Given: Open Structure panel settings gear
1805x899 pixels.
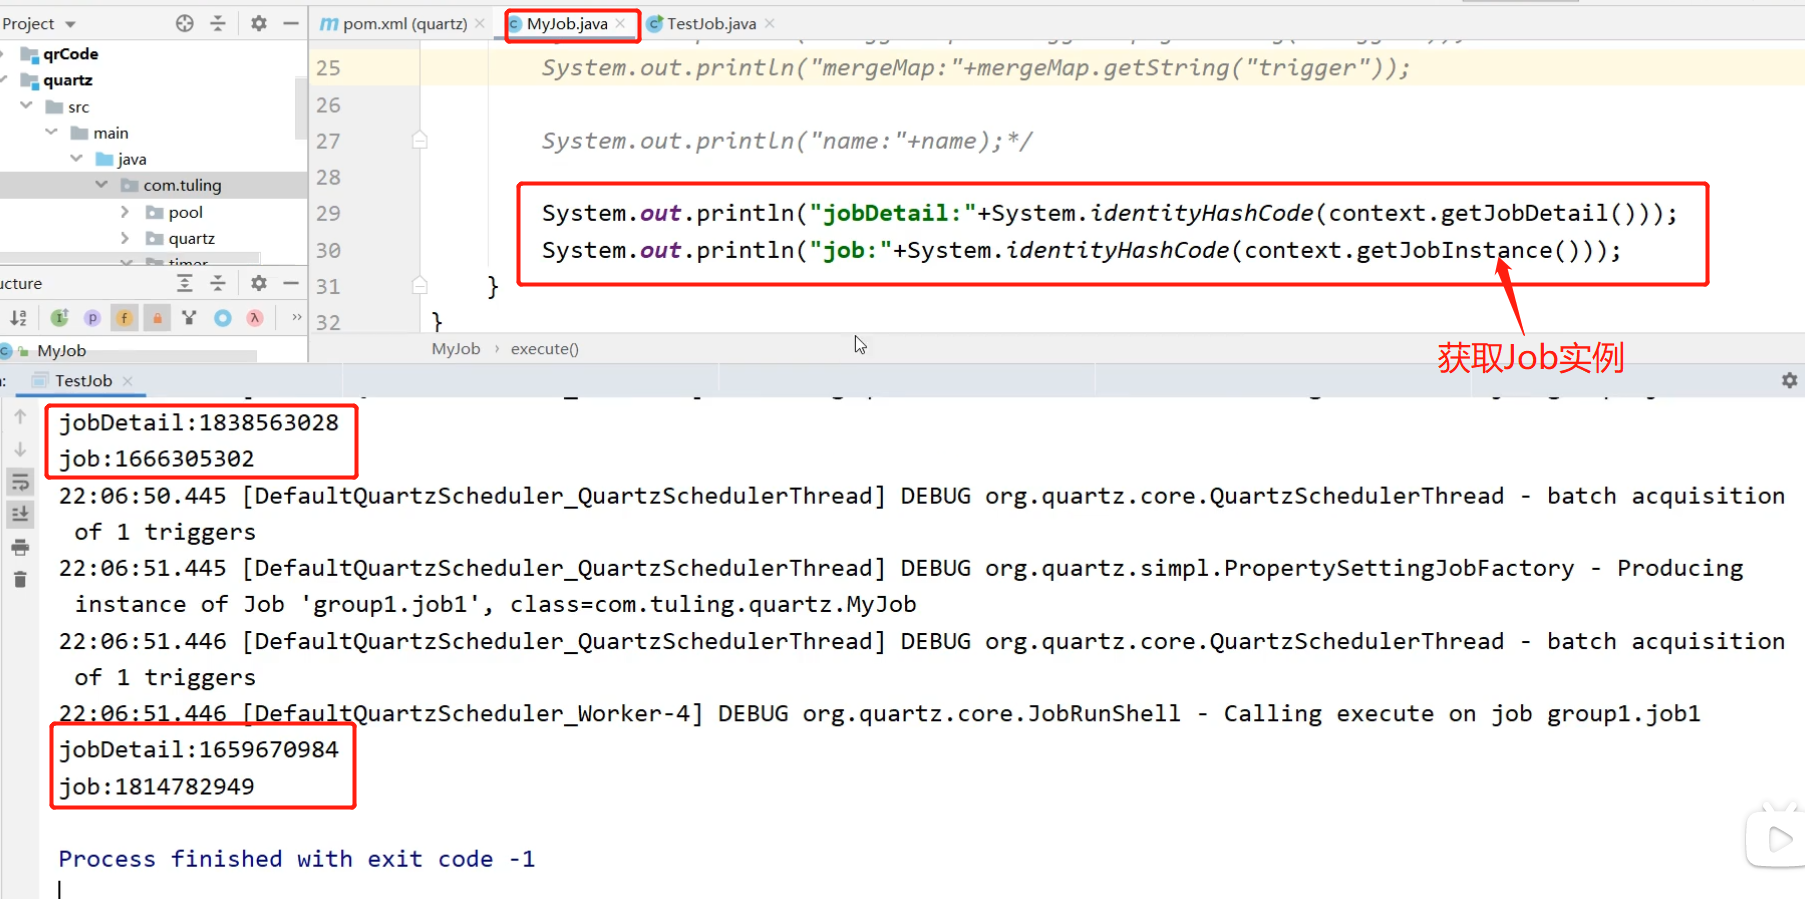Looking at the screenshot, I should [259, 284].
